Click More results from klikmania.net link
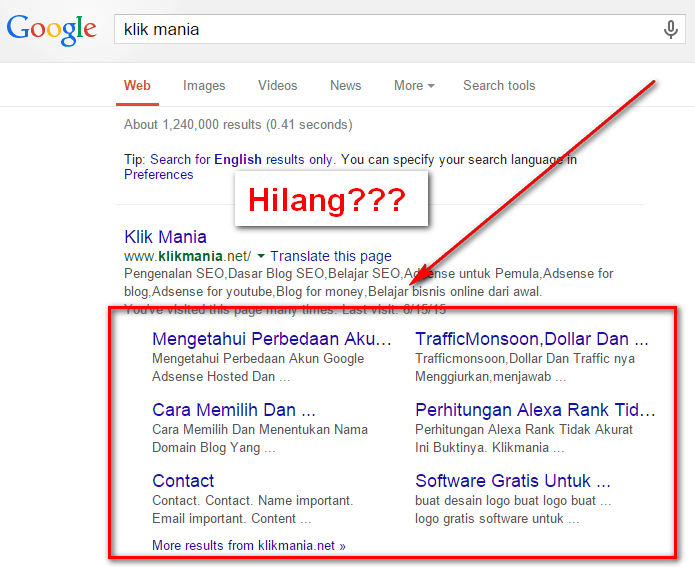The width and height of the screenshot is (695, 567). [249, 545]
